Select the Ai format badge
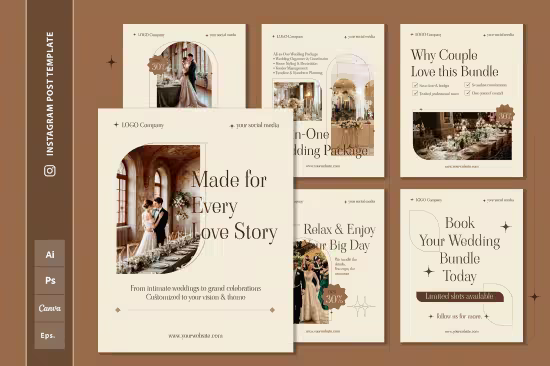Screen dimensions: 550x366 [50, 254]
